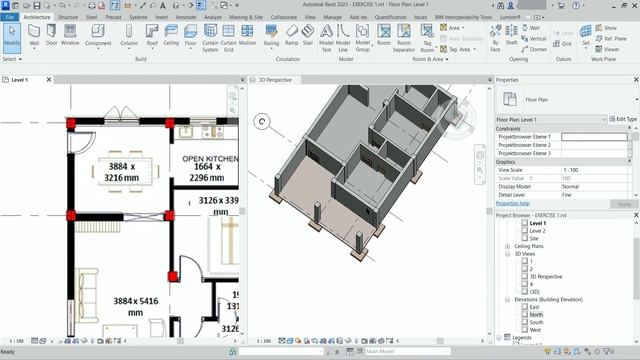Expand Legends node in browser
The width and height of the screenshot is (640, 360).
tap(499, 338)
